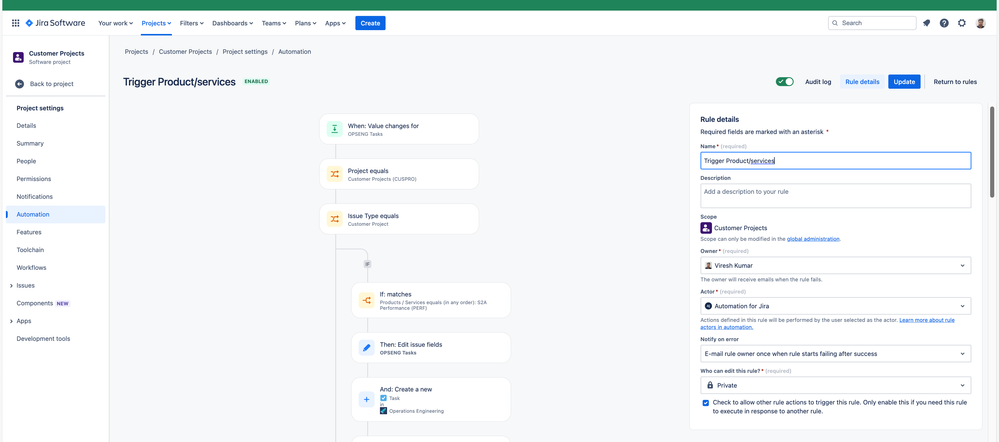The image size is (999, 442).
Task: Select the Project equals condition icon
Action: (334, 175)
